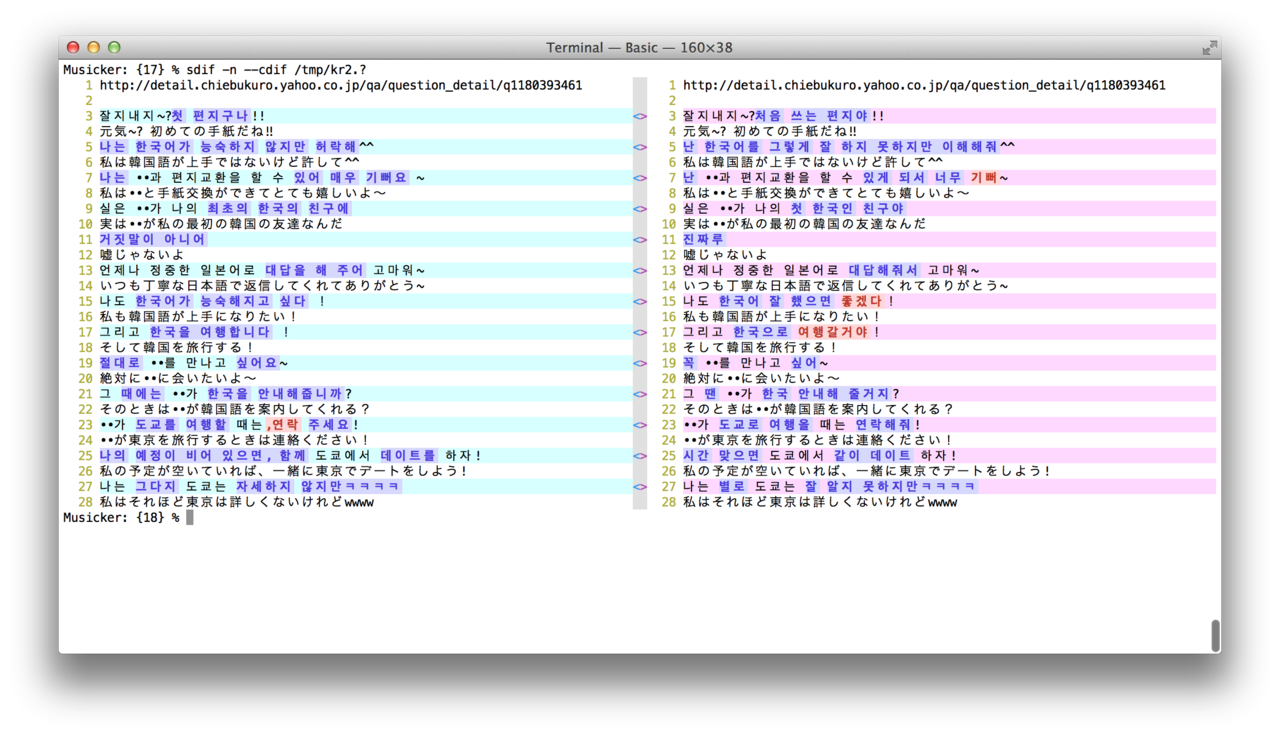The height and width of the screenshot is (735, 1280).
Task: Click the '<>' diff marker on line 23
Action: tap(640, 425)
